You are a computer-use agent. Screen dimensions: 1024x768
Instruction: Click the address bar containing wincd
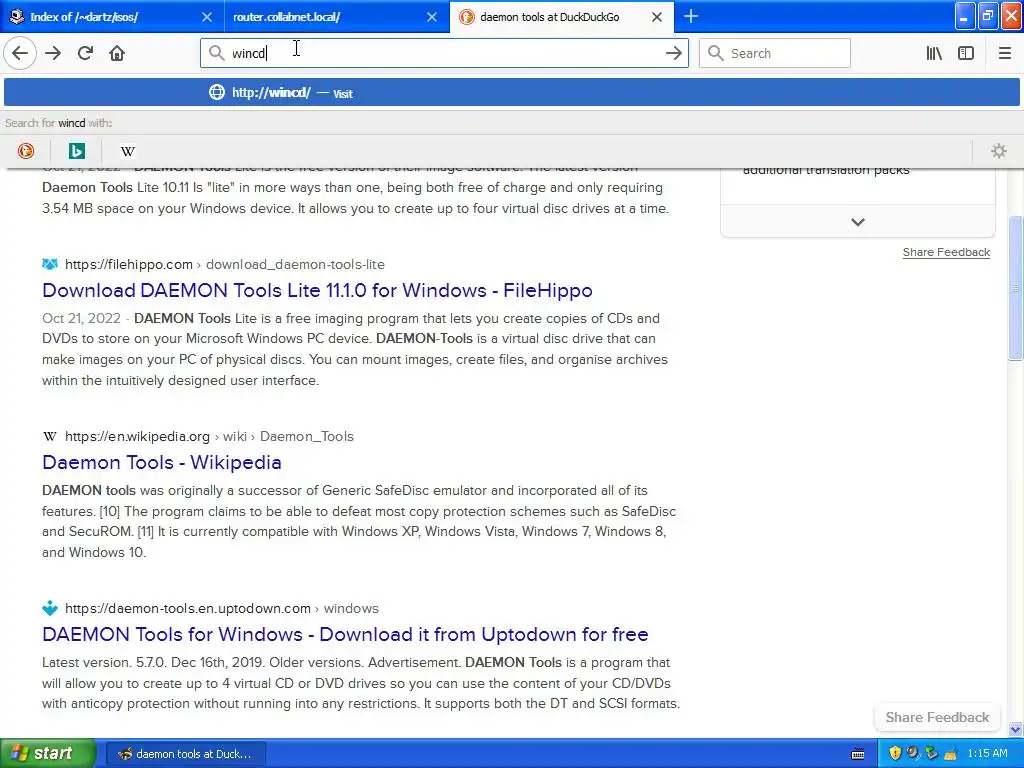pos(444,53)
